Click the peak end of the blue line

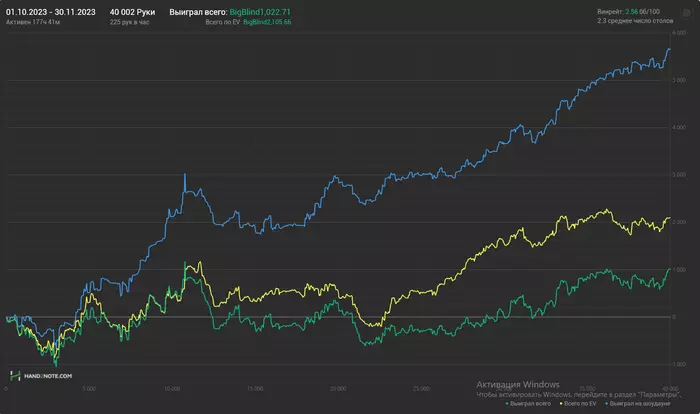tap(668, 49)
